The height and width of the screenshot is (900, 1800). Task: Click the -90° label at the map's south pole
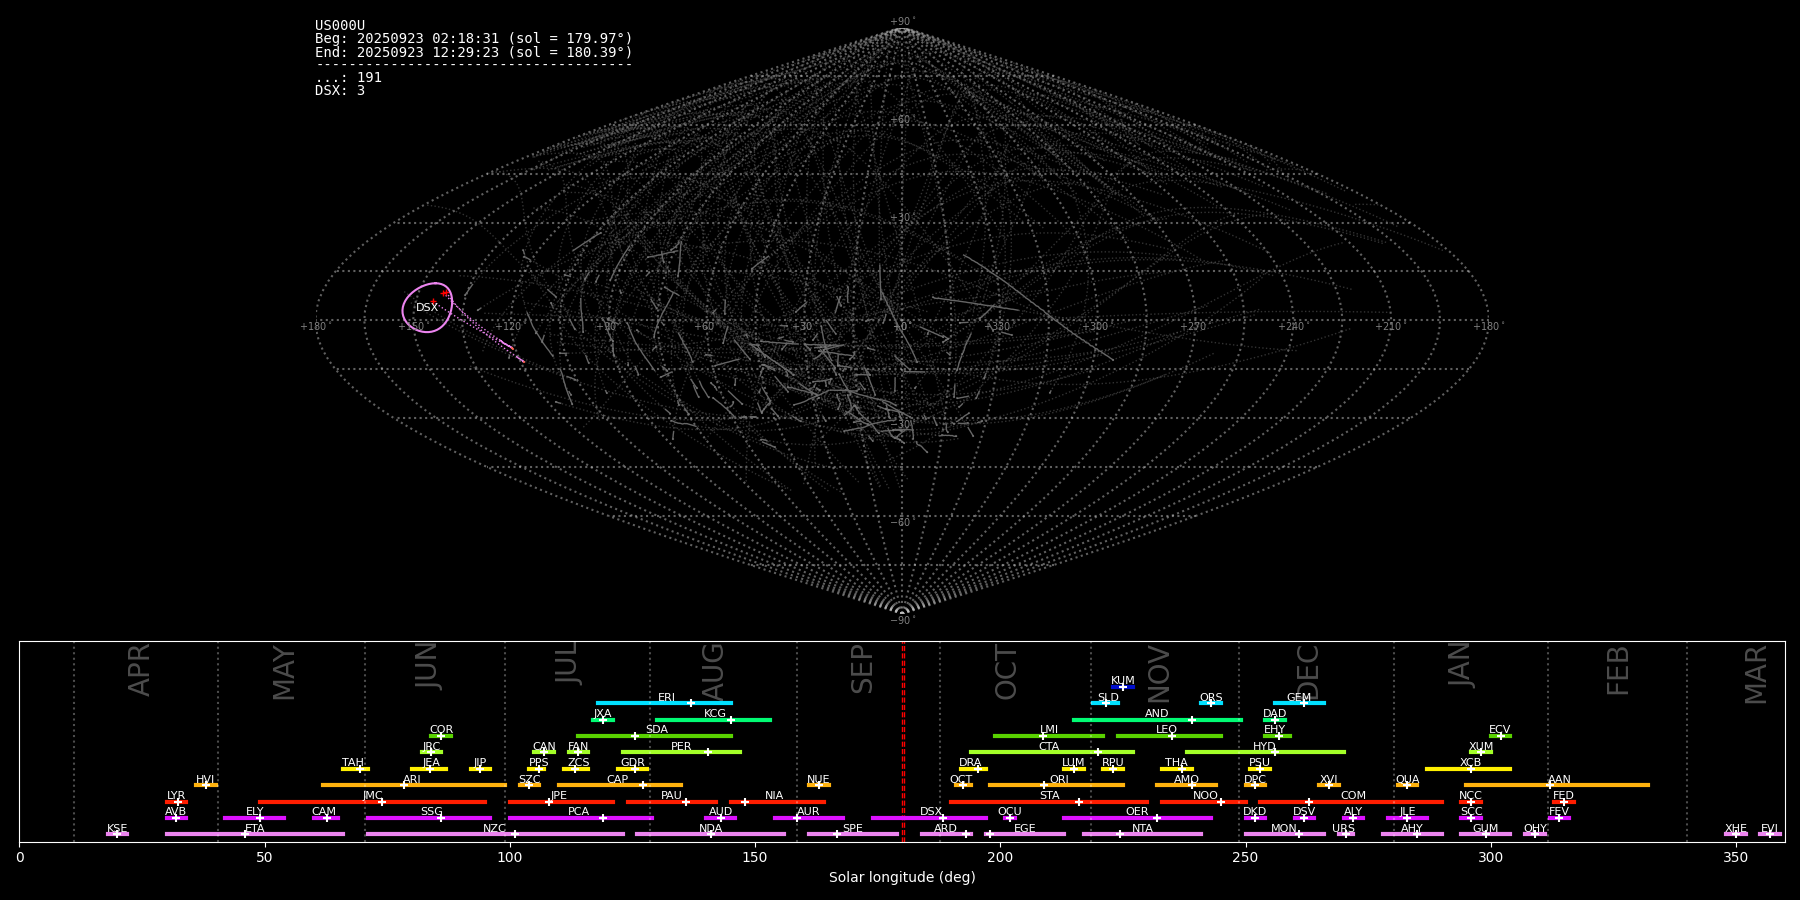(902, 621)
